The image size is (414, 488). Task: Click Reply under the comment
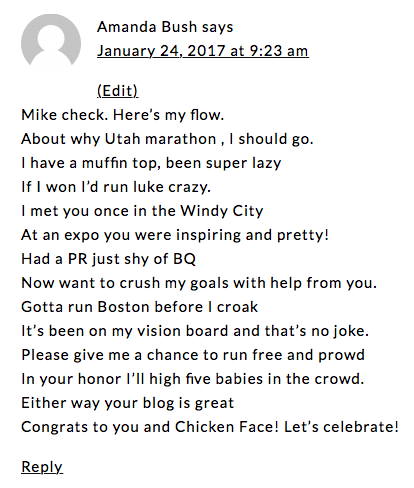[42, 467]
